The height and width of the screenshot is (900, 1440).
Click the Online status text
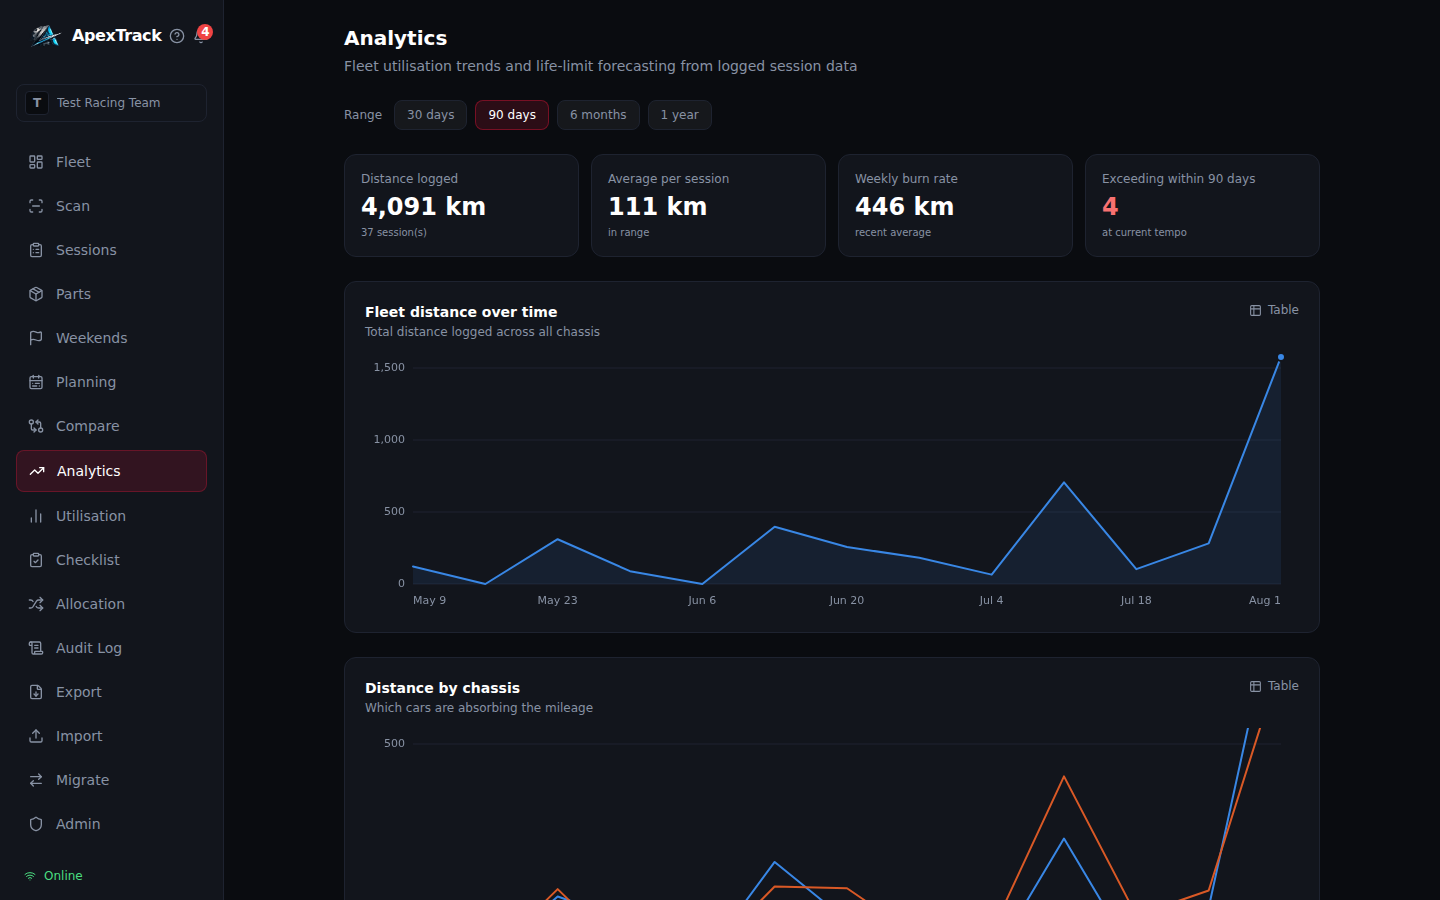click(63, 875)
